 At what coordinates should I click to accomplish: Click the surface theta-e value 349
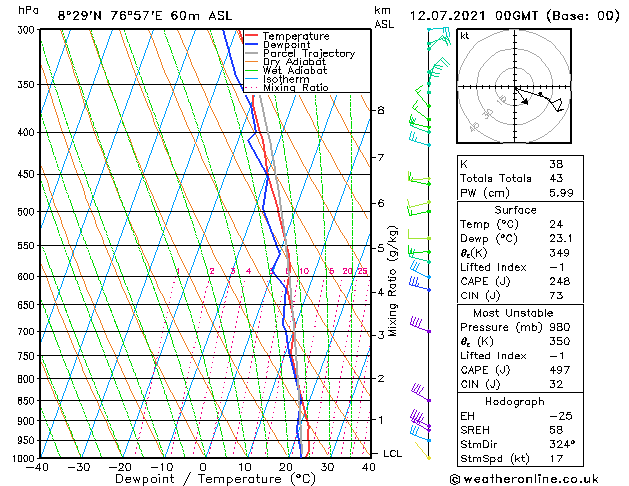(560, 253)
